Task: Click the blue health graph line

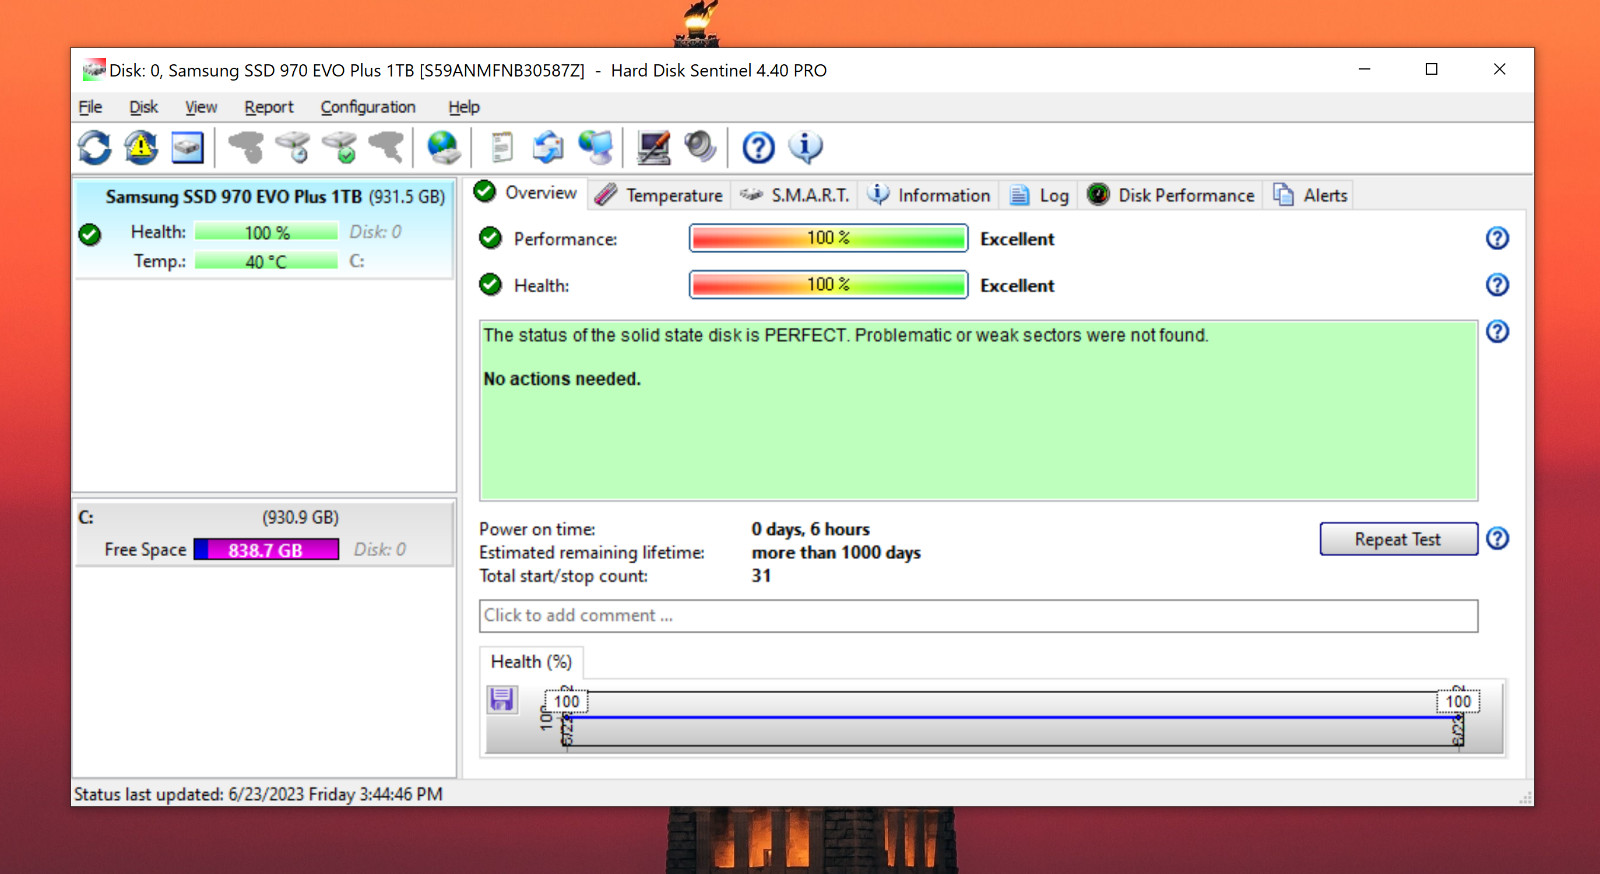Action: [x=1012, y=717]
